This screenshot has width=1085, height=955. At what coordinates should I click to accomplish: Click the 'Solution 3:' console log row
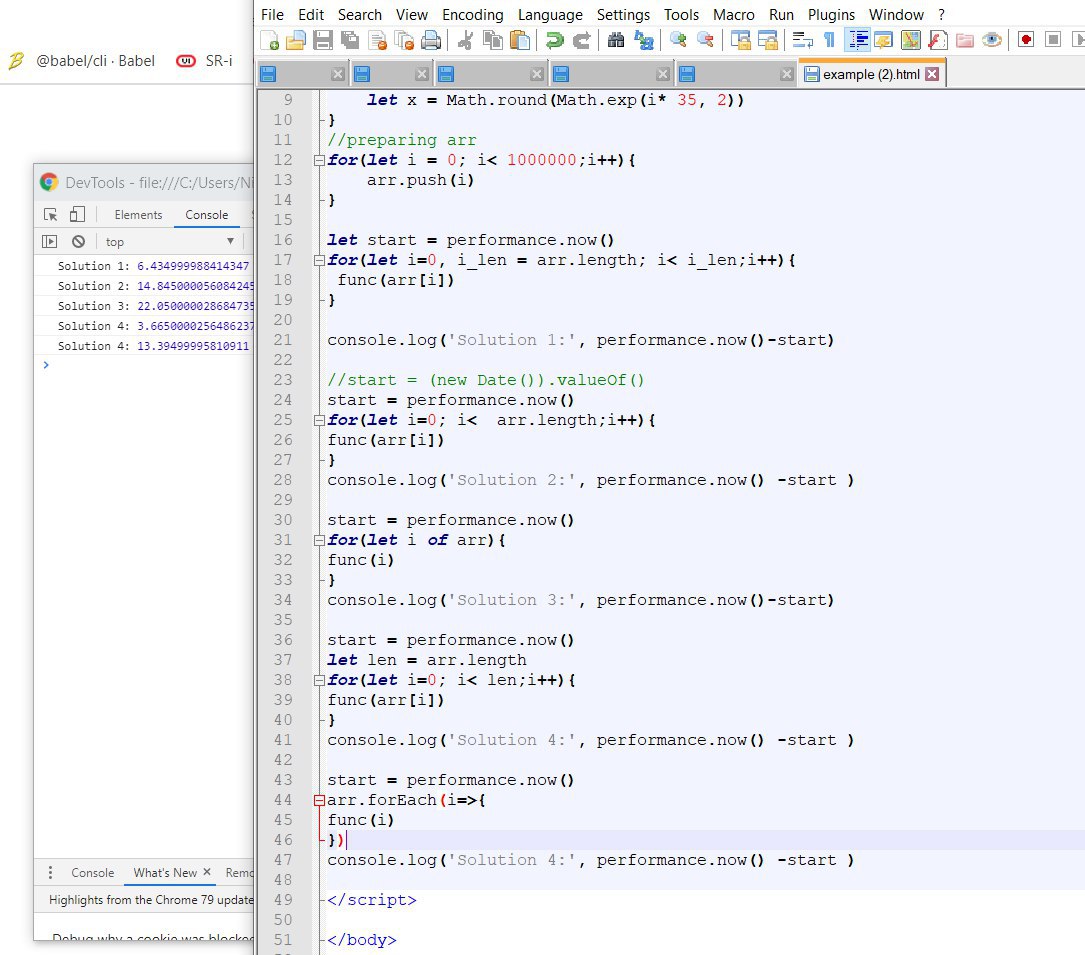click(145, 306)
